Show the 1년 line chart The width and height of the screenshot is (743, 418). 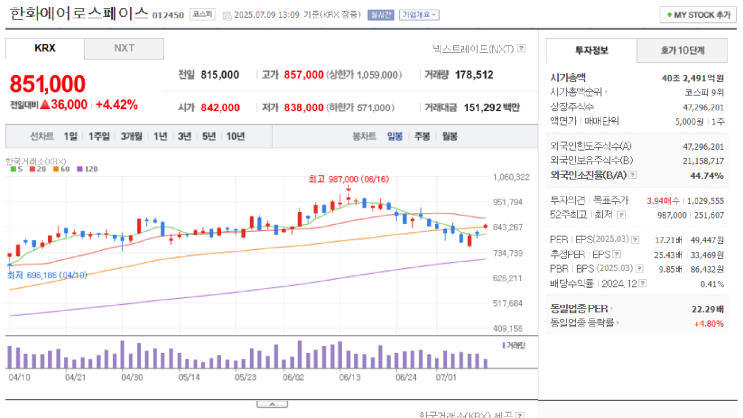160,136
